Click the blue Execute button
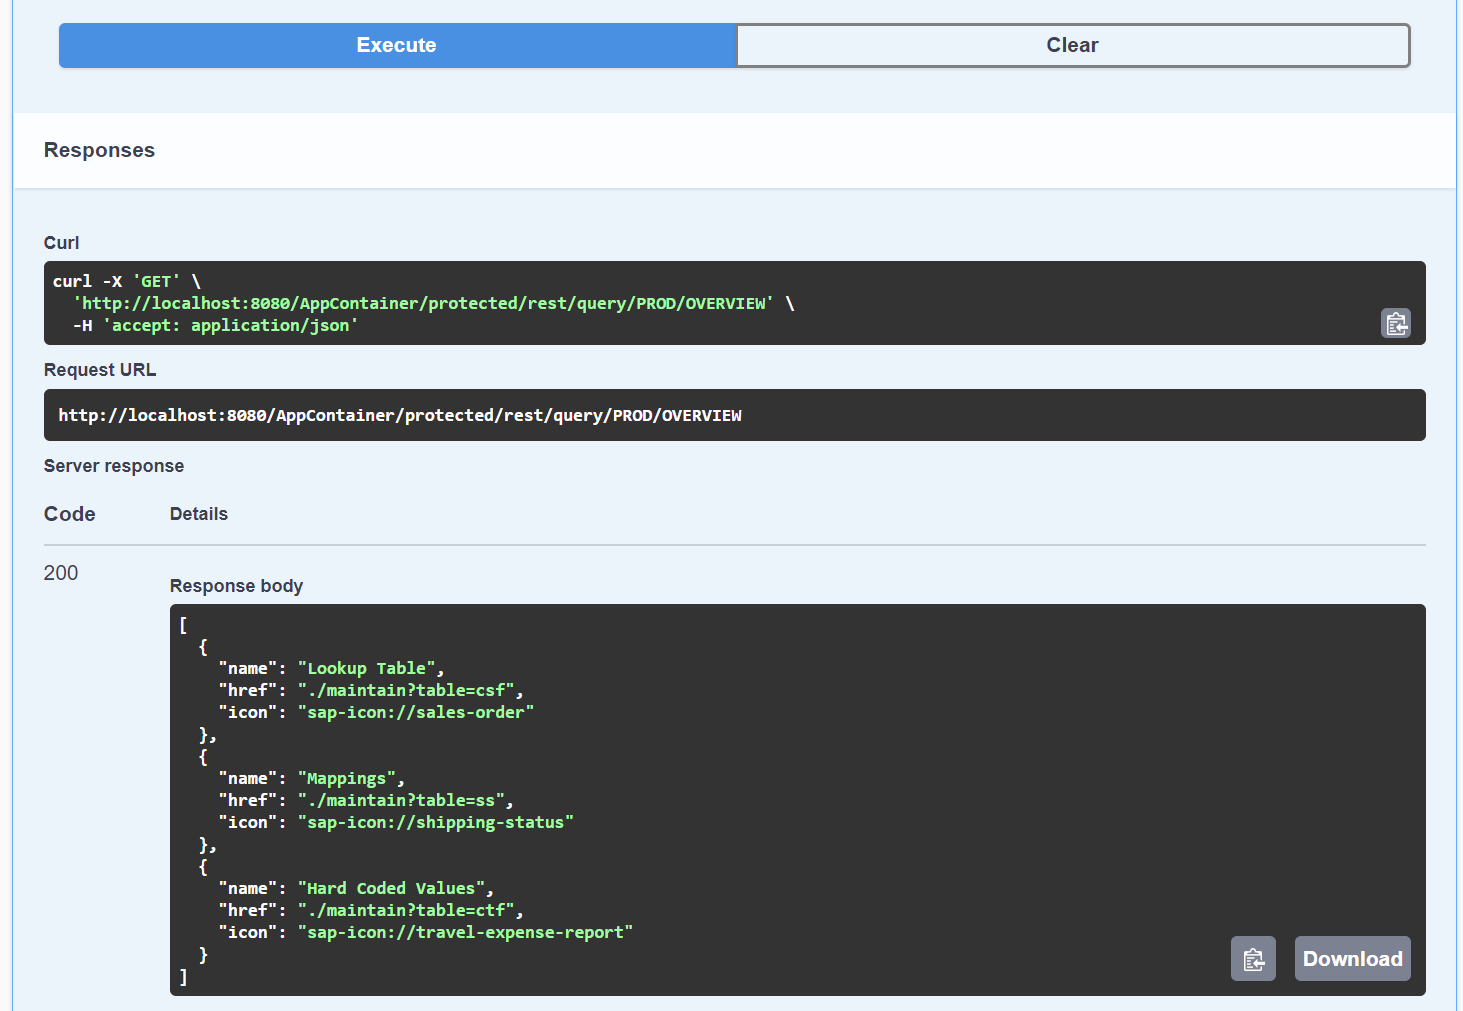This screenshot has height=1011, width=1463. [397, 45]
